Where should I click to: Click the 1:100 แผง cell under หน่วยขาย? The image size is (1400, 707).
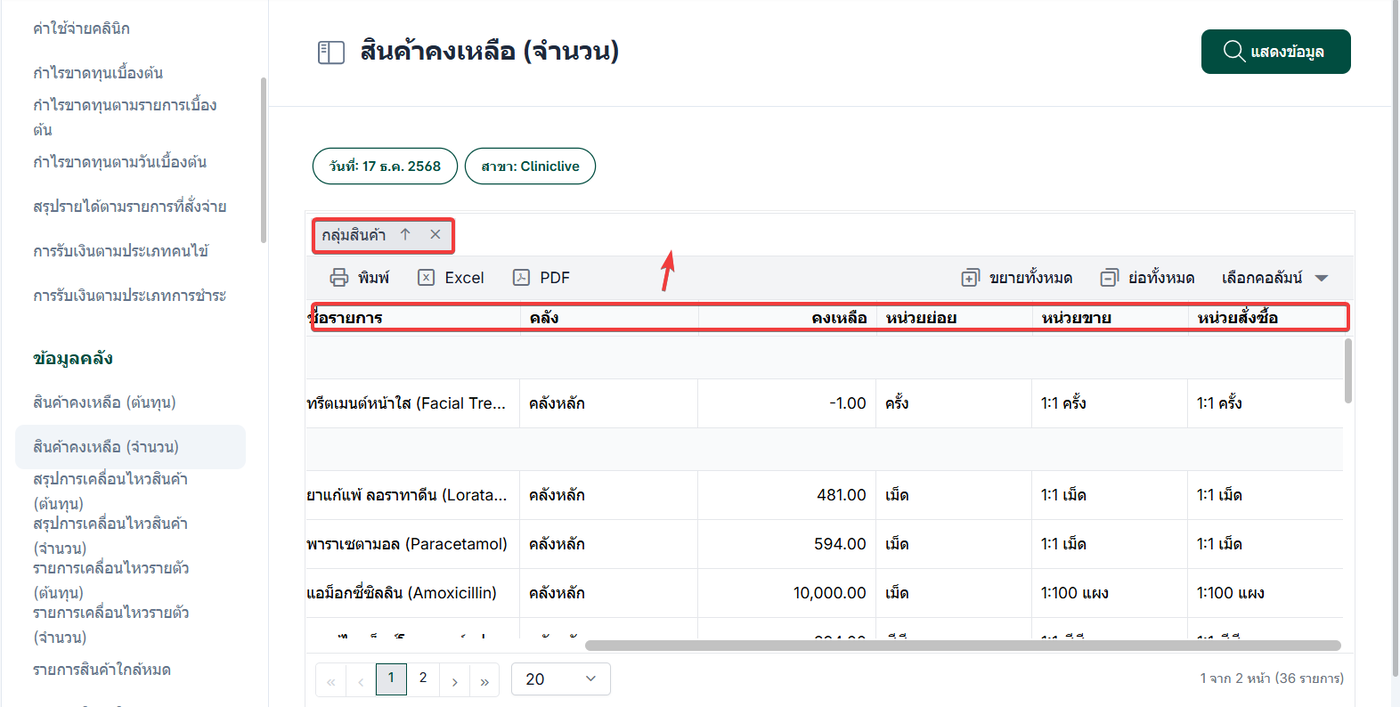pyautogui.click(x=1110, y=593)
